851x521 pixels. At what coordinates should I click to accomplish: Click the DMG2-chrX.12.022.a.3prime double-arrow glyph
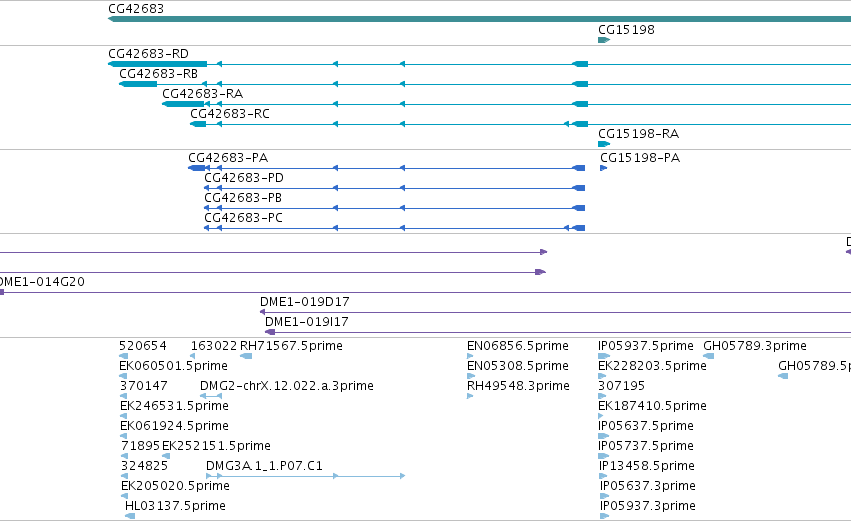point(211,396)
